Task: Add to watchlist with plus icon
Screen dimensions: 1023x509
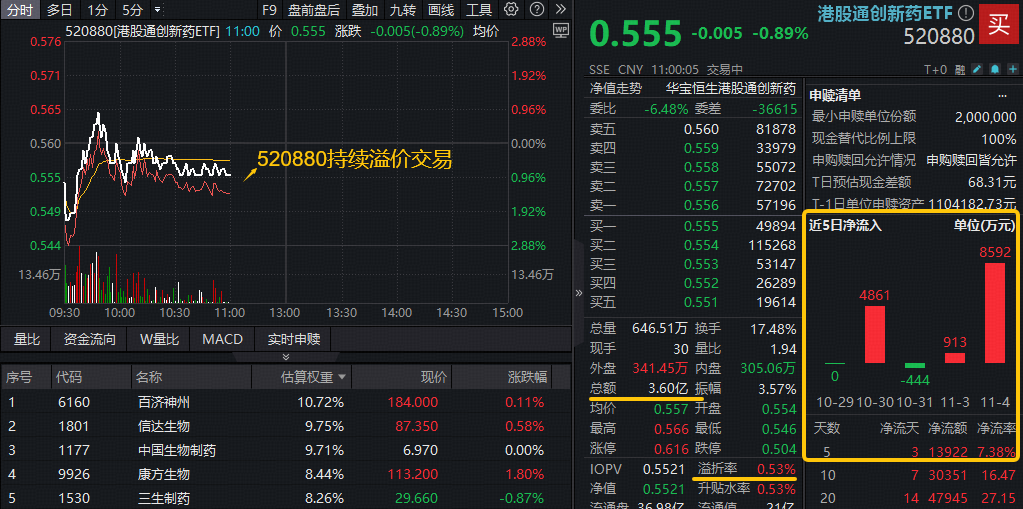Action: (1013, 69)
